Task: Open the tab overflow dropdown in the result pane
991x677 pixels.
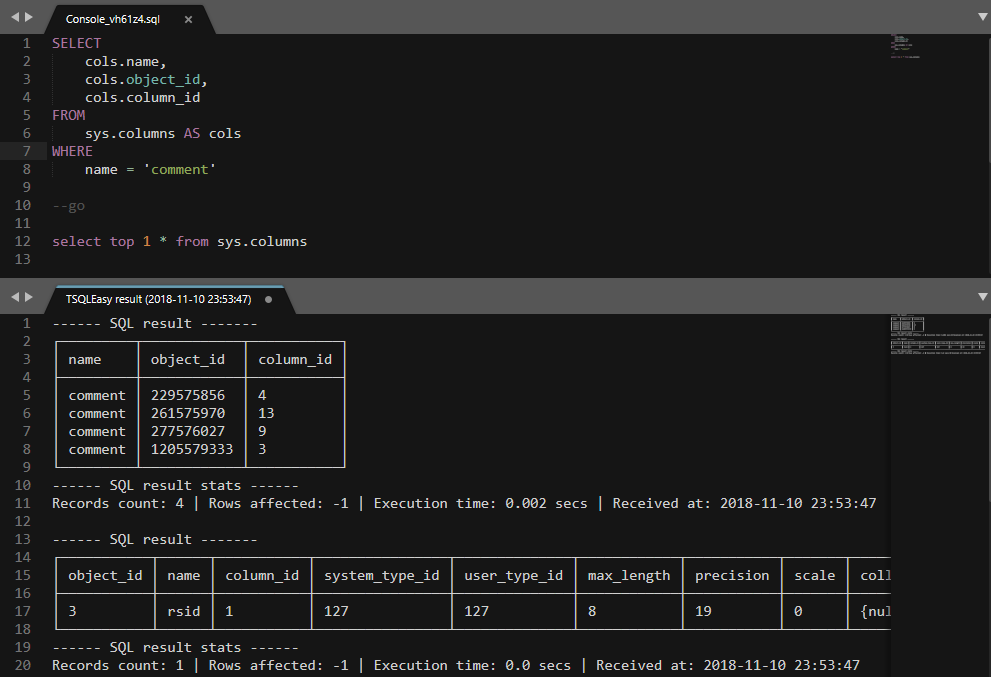Action: tap(981, 296)
